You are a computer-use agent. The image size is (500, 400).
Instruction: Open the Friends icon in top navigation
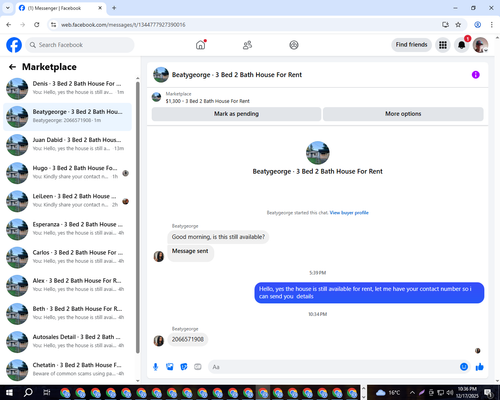pos(247,45)
